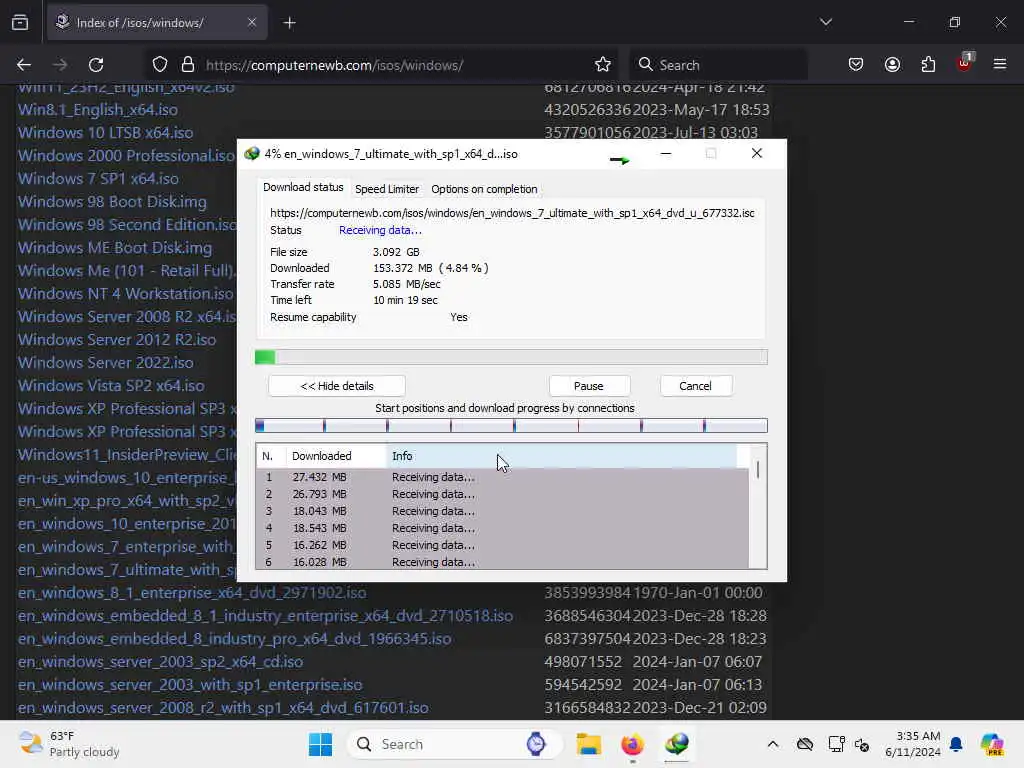Open the Firefox tracking protection shield icon

point(160,65)
